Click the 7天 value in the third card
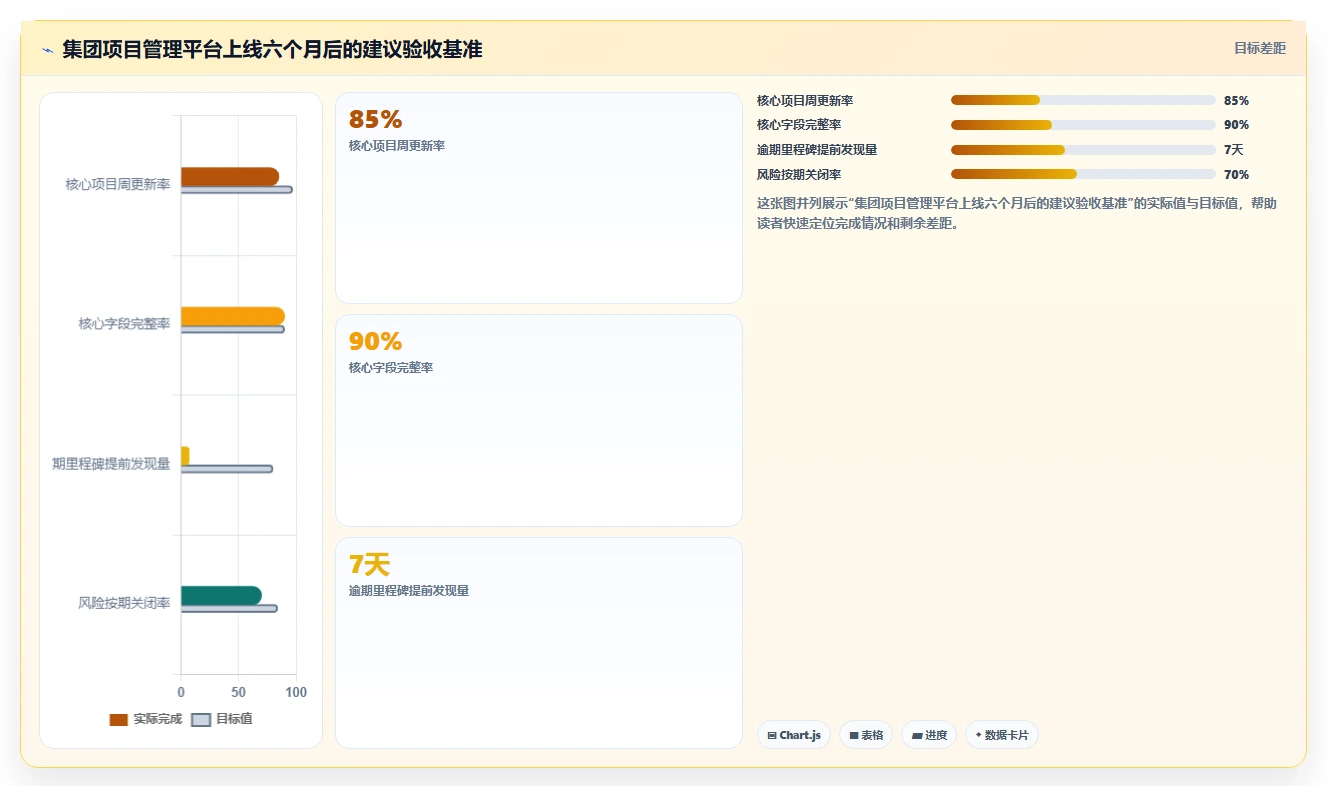The height and width of the screenshot is (786, 1327). pyautogui.click(x=369, y=565)
